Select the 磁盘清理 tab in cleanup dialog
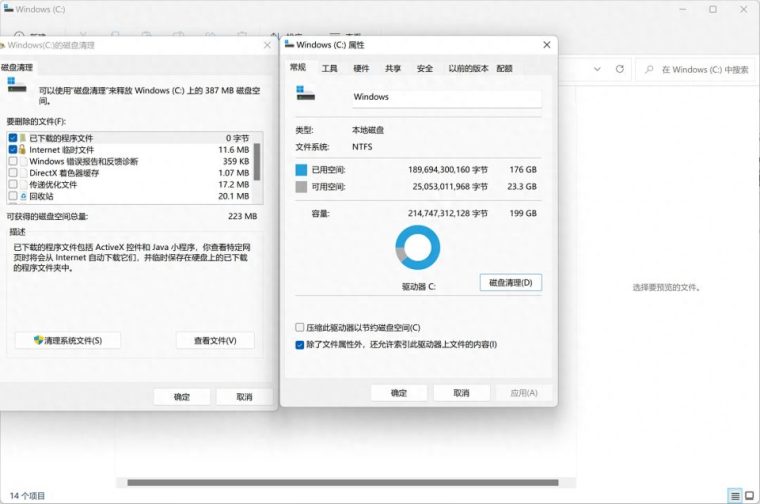The width and height of the screenshot is (760, 504). 17,67
